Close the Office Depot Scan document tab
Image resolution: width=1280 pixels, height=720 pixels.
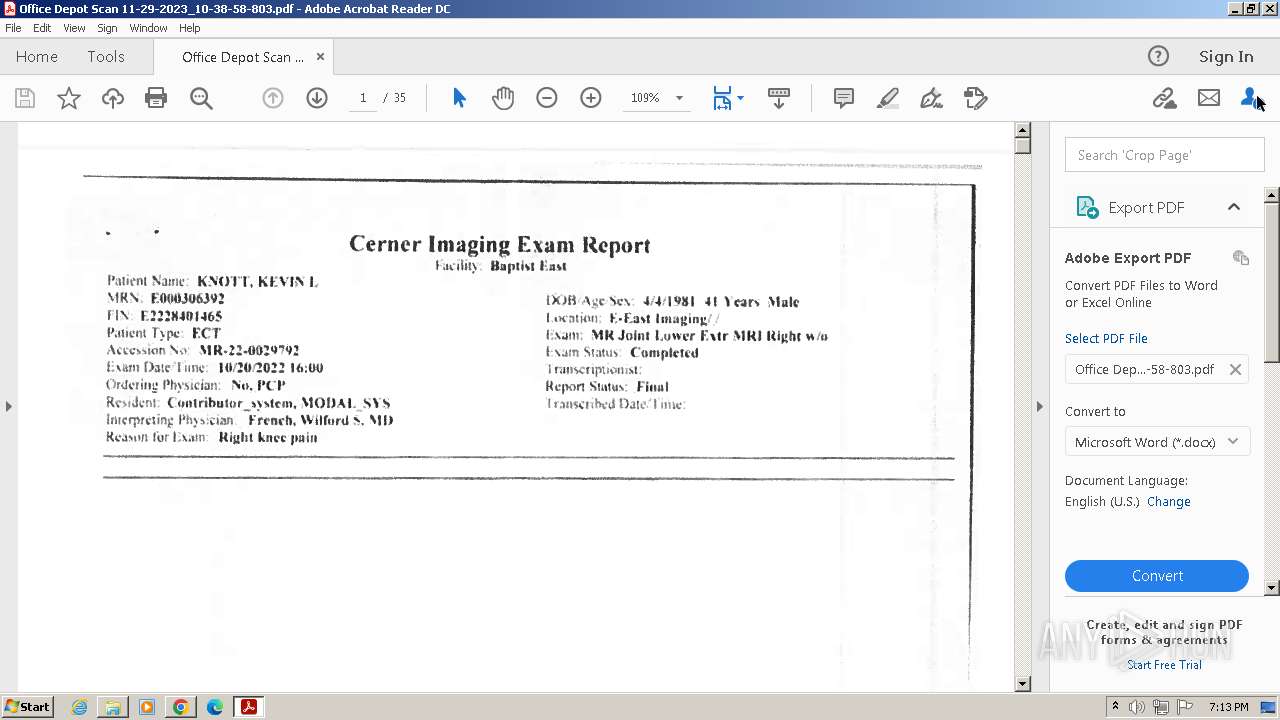(320, 57)
